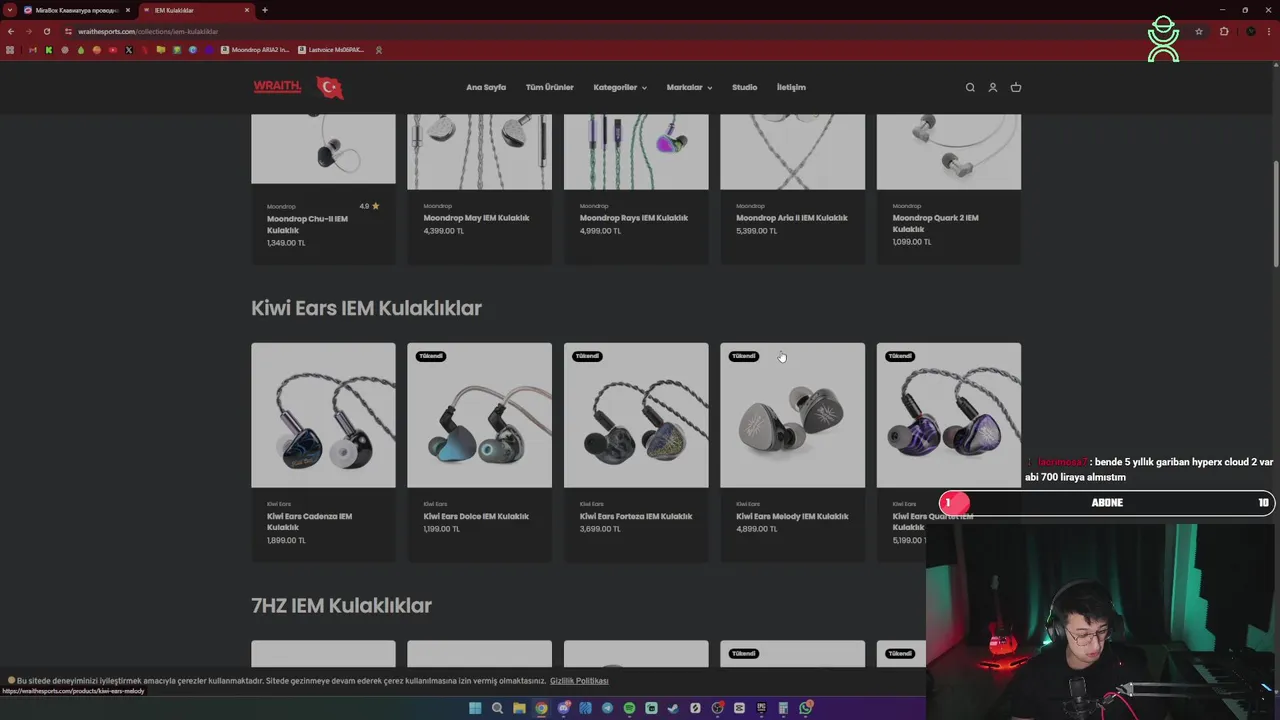Select the Moondrop Rays product image

pos(636,151)
